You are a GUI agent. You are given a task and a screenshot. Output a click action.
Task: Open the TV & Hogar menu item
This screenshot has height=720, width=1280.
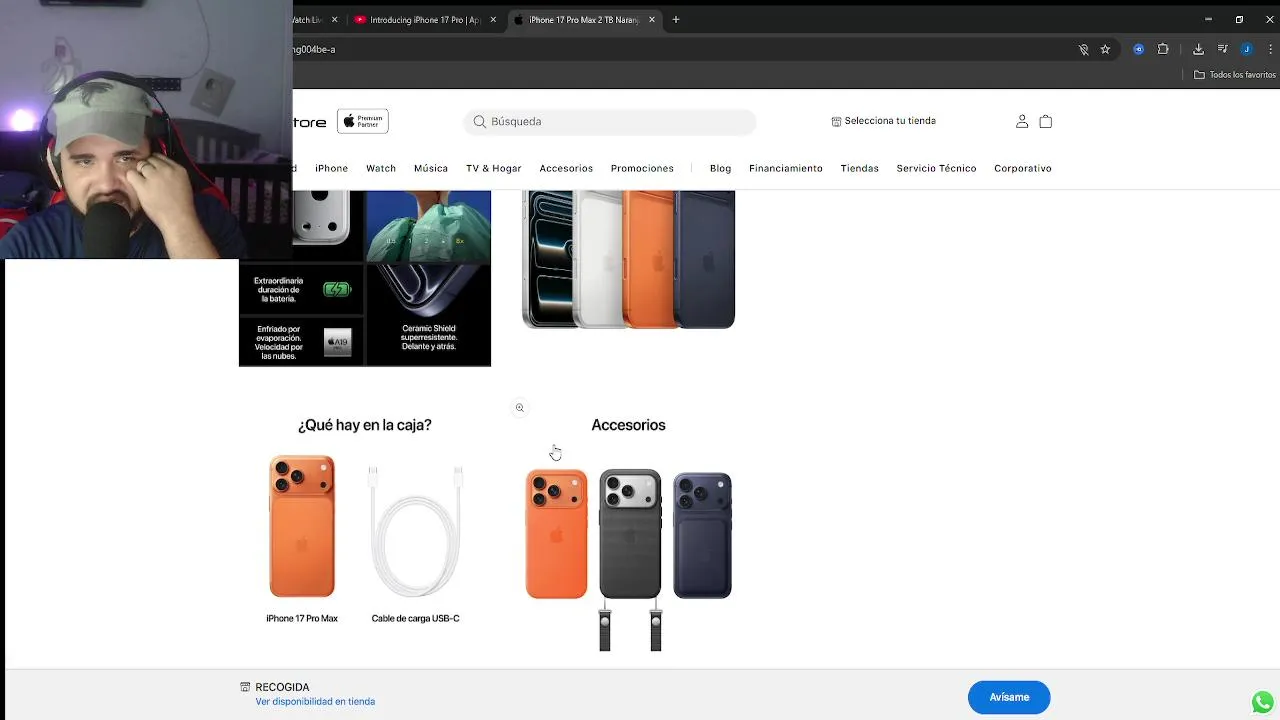pos(493,168)
